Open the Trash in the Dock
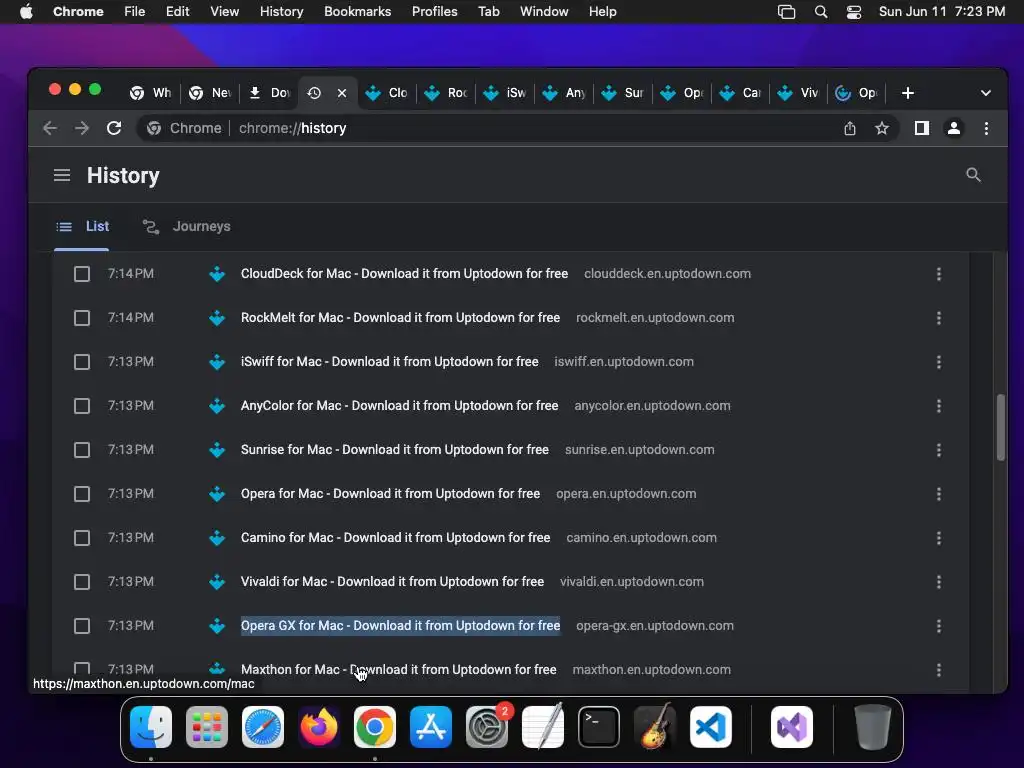Screen dimensions: 1024x768 pos(872,727)
